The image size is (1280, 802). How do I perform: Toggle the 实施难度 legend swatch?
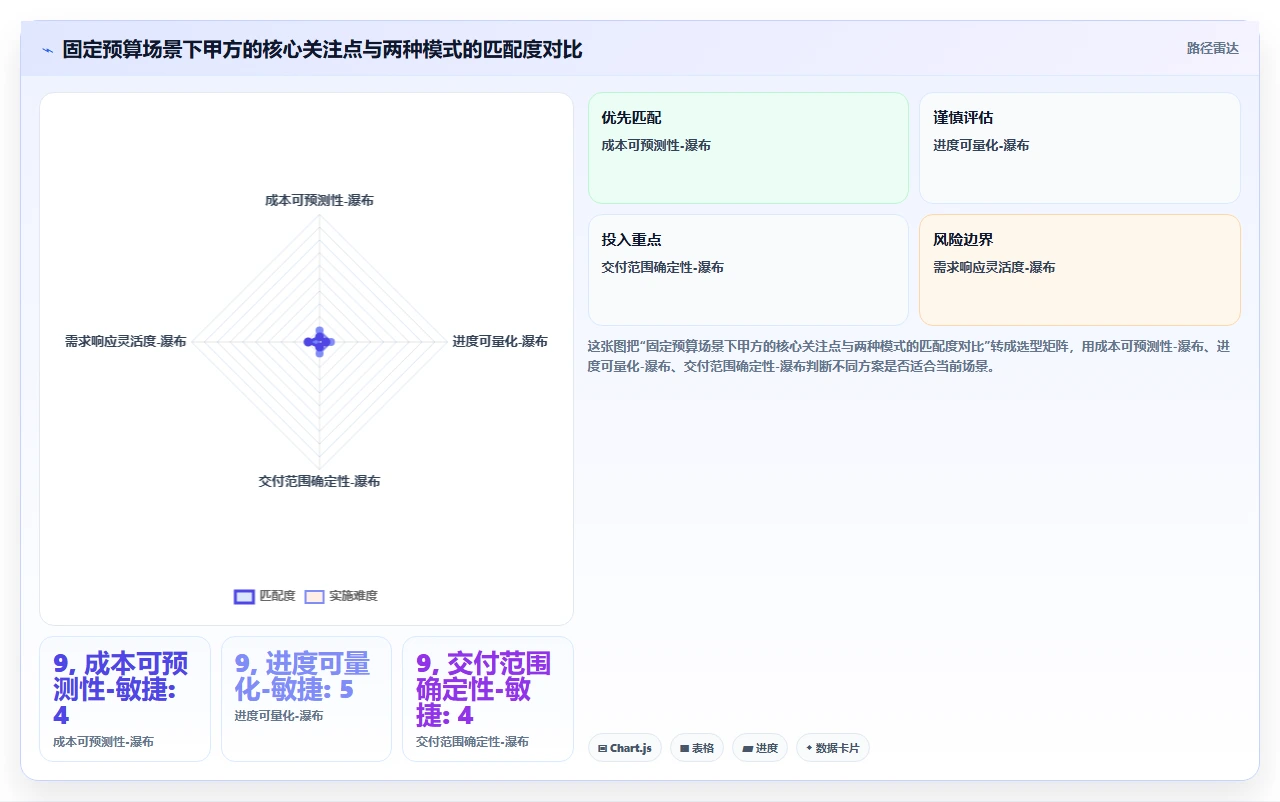315,596
